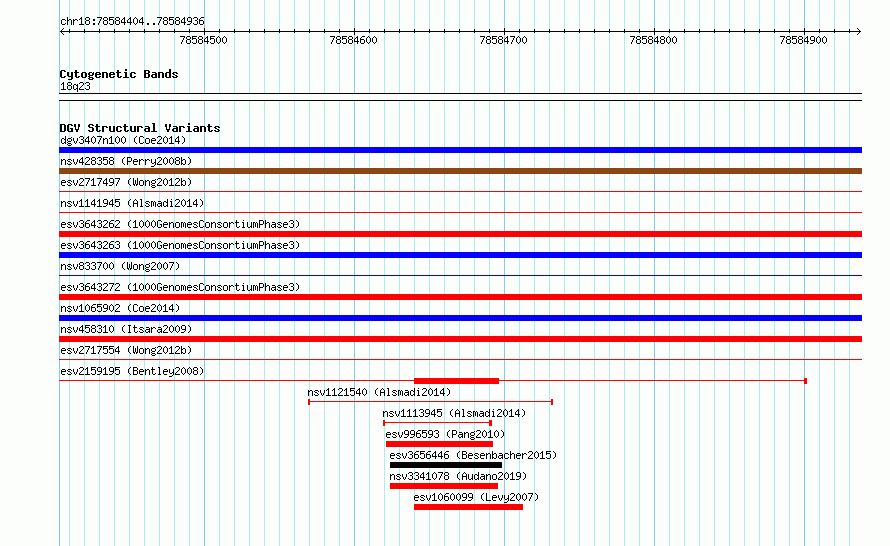890x546 pixels.
Task: Click the red esv996593 variant bar
Action: (439, 444)
